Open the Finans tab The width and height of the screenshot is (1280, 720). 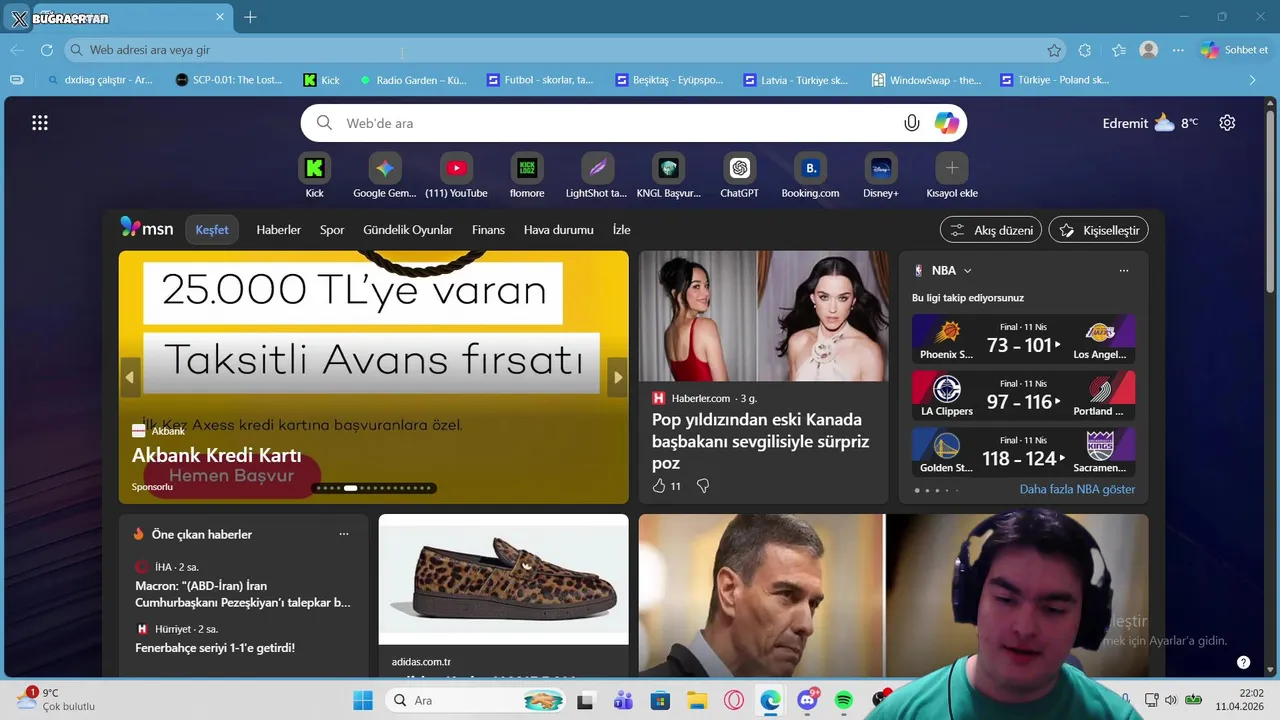(488, 230)
